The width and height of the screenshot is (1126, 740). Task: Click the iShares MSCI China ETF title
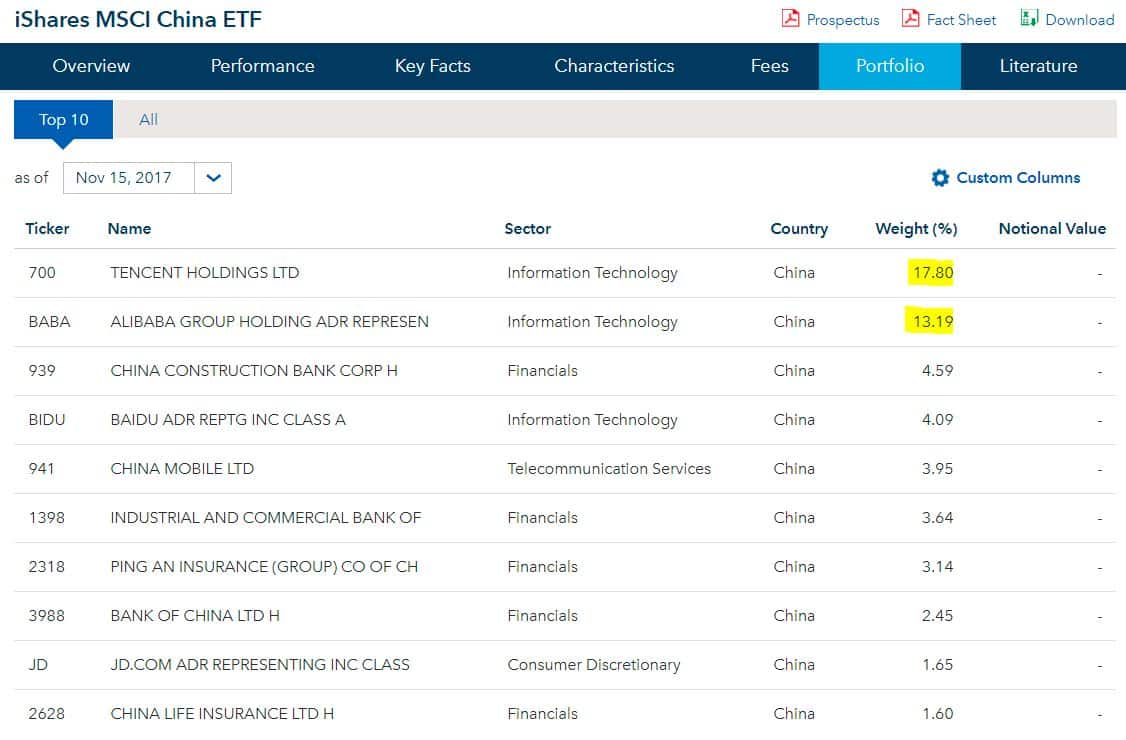coord(138,19)
